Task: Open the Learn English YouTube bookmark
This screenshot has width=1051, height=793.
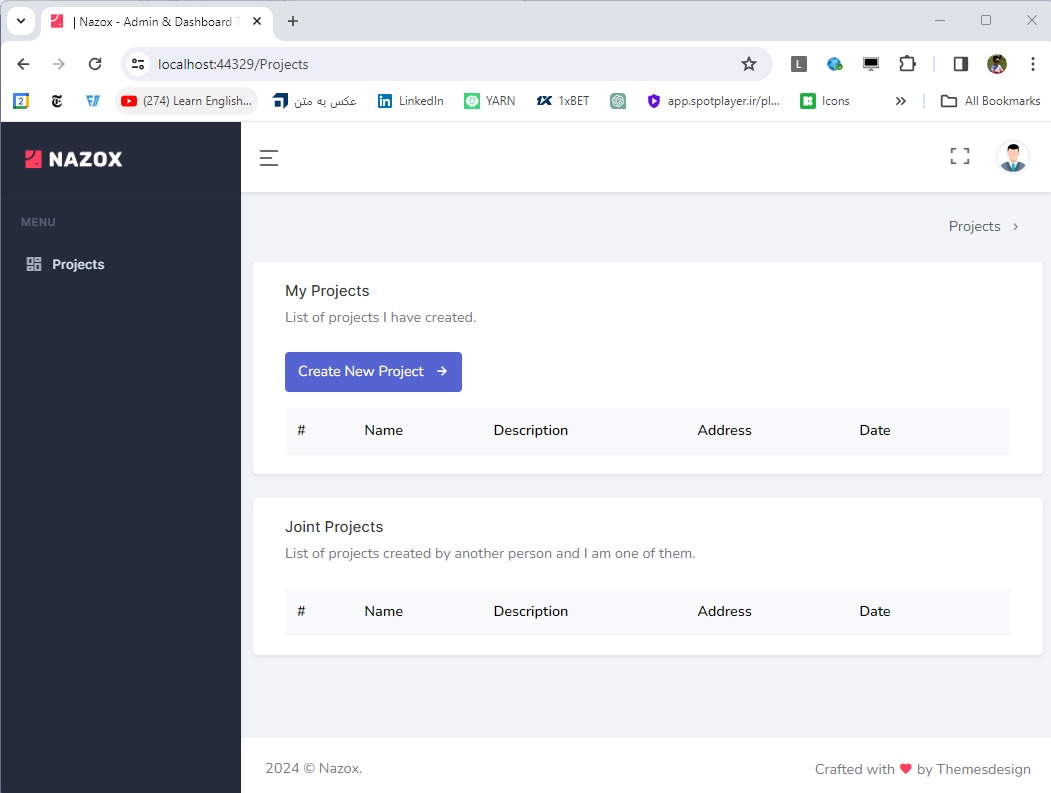Action: coord(186,101)
